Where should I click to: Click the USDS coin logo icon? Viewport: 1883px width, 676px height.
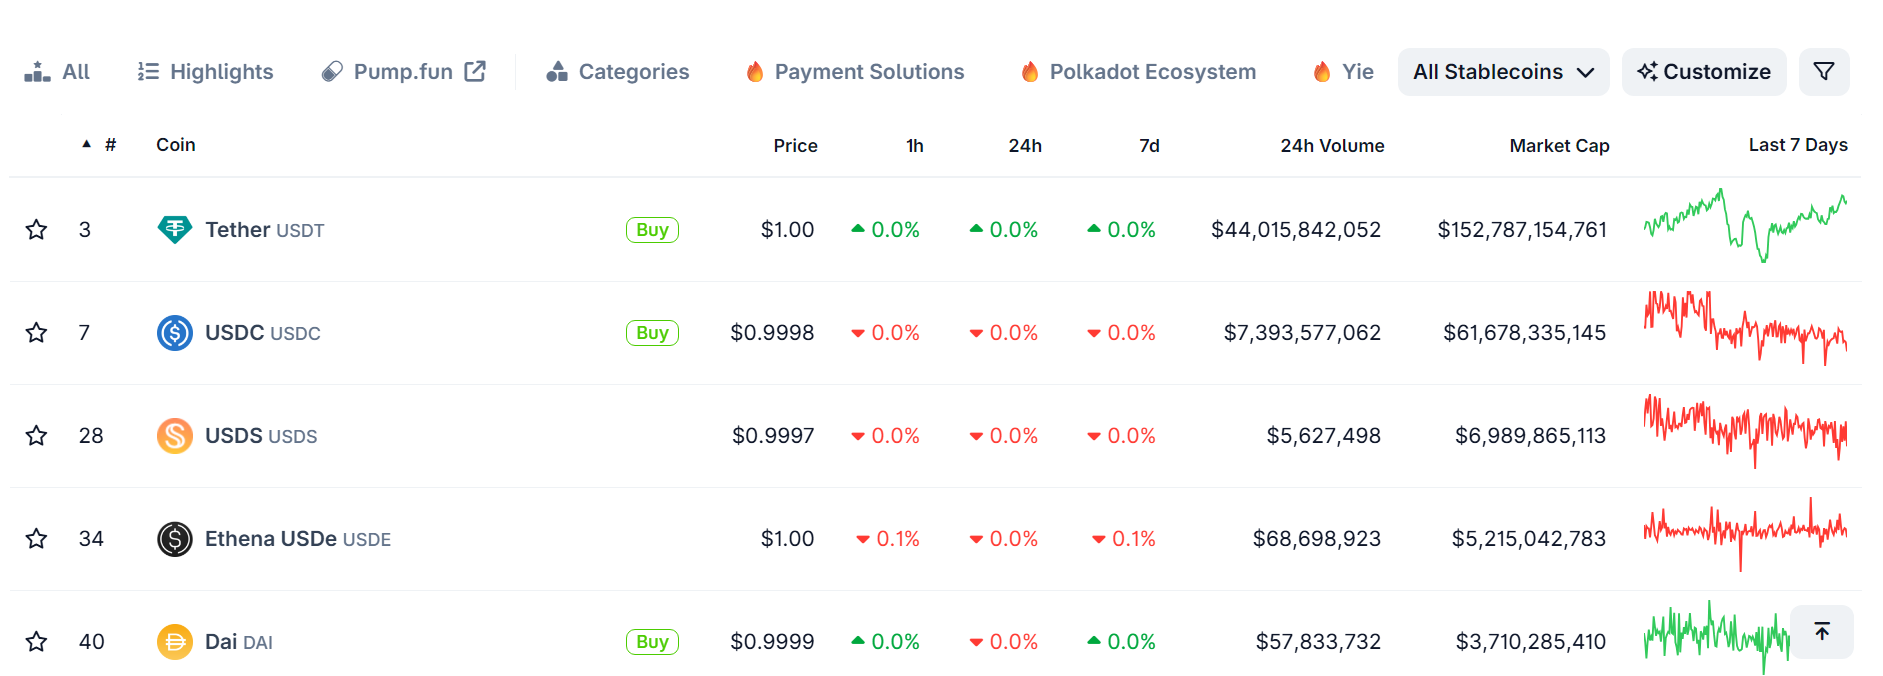coord(175,436)
